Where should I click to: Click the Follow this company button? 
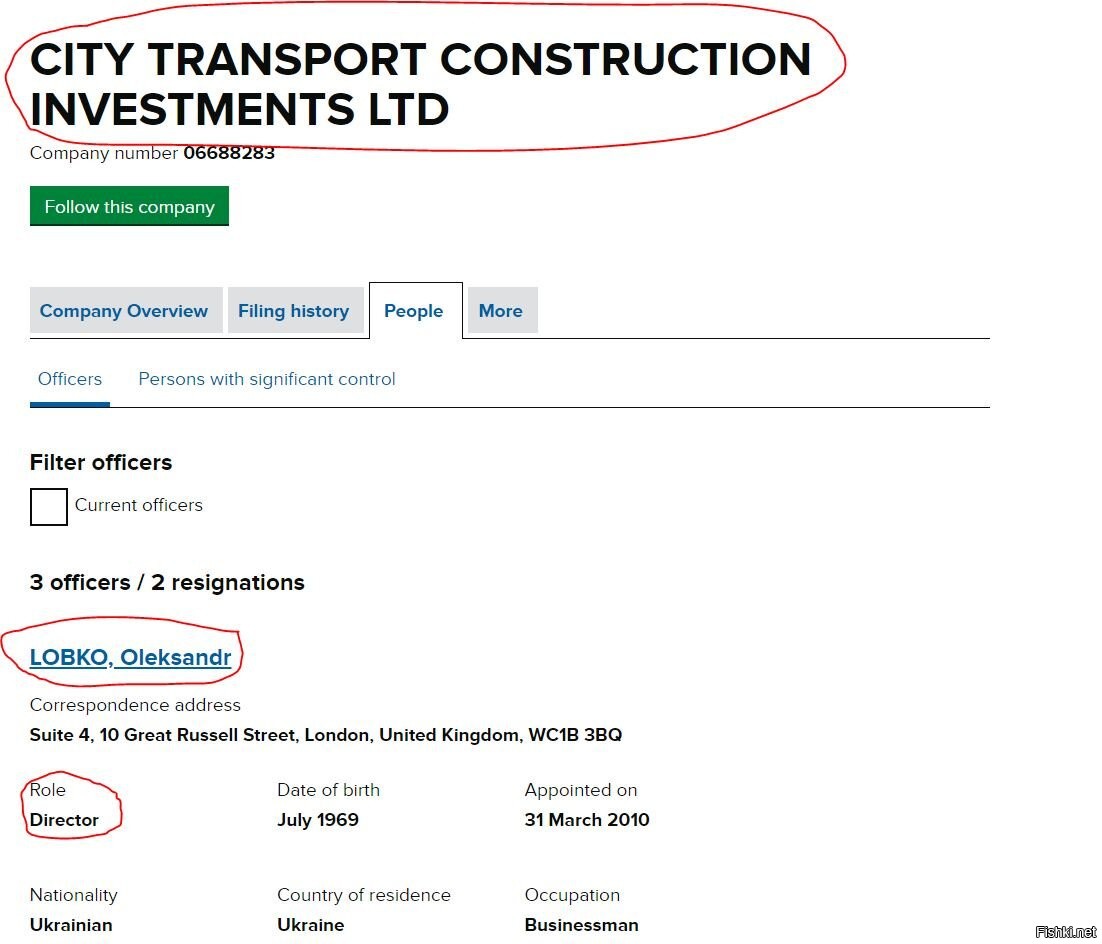(x=129, y=206)
